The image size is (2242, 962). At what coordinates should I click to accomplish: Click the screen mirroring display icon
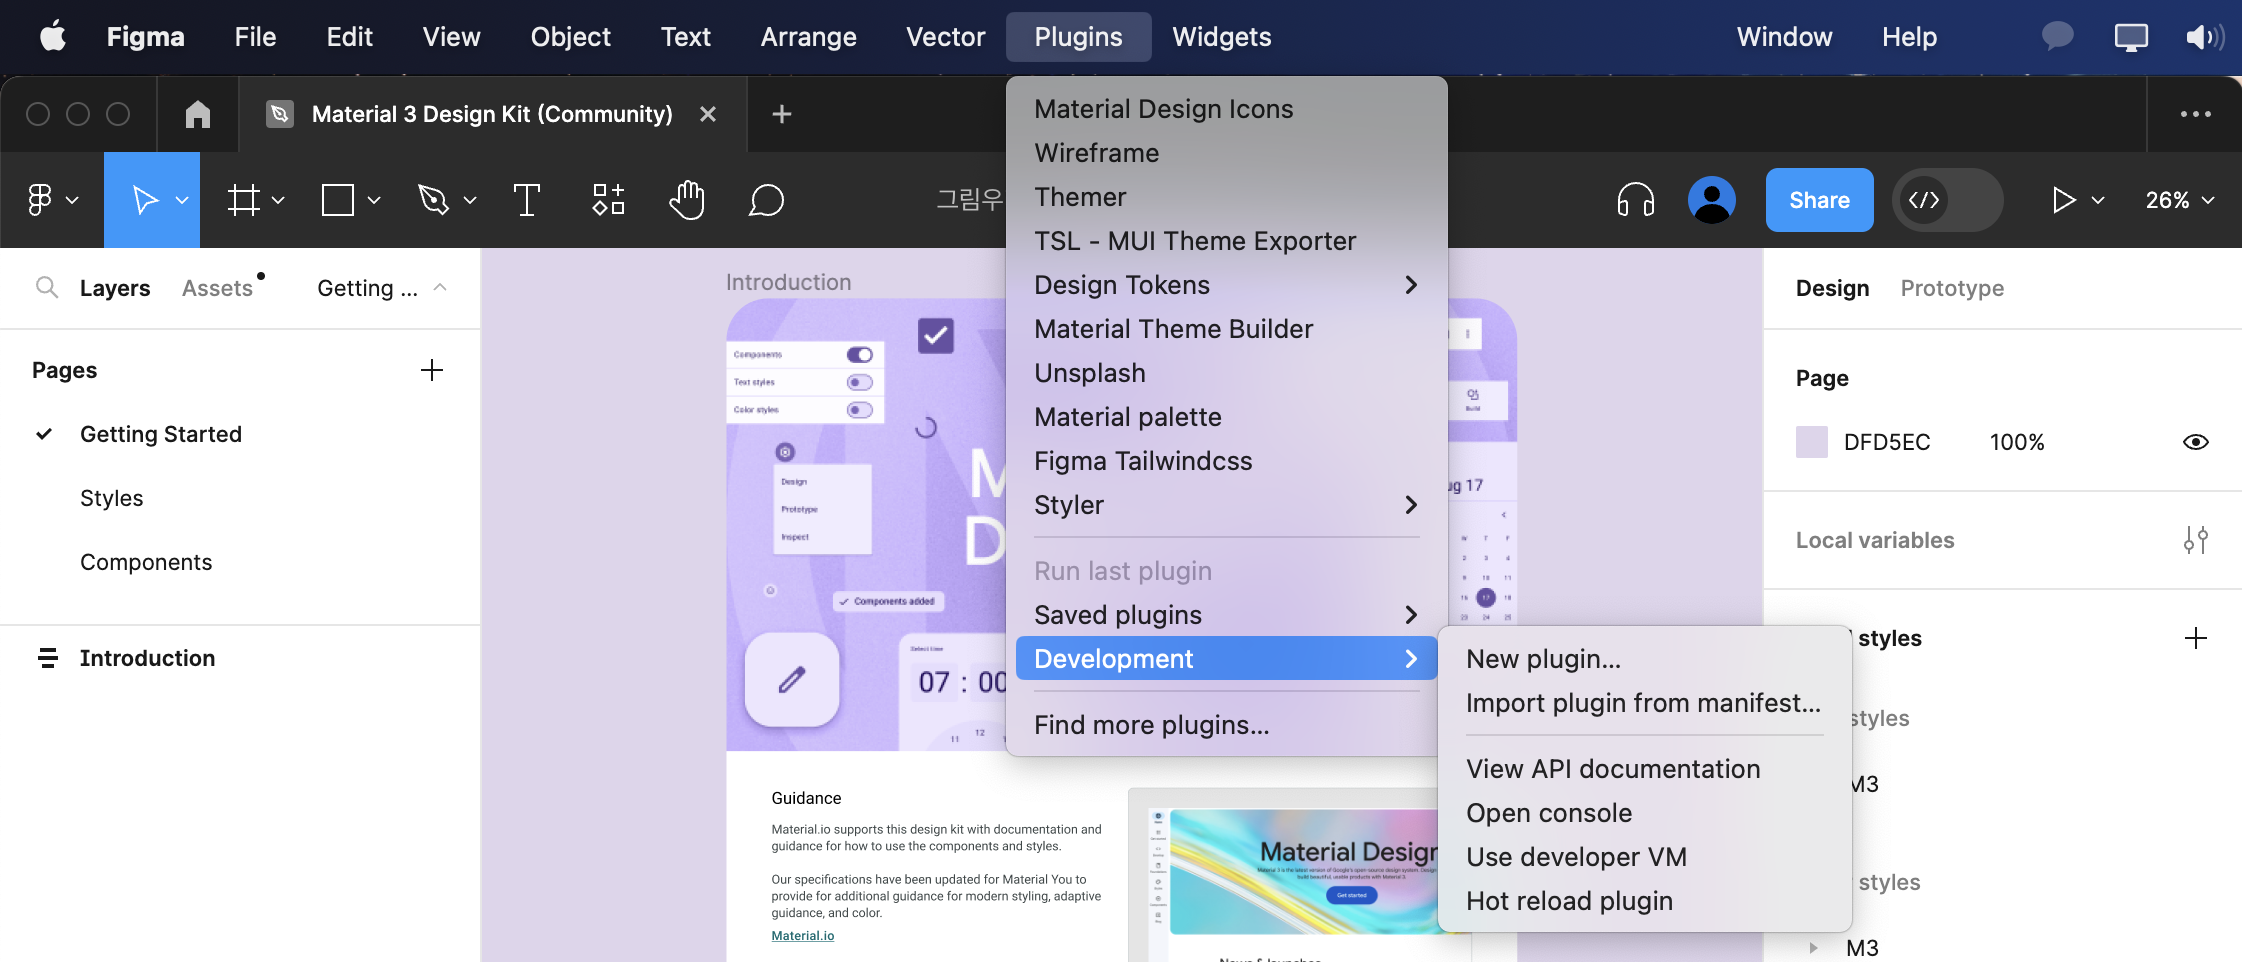click(2131, 37)
